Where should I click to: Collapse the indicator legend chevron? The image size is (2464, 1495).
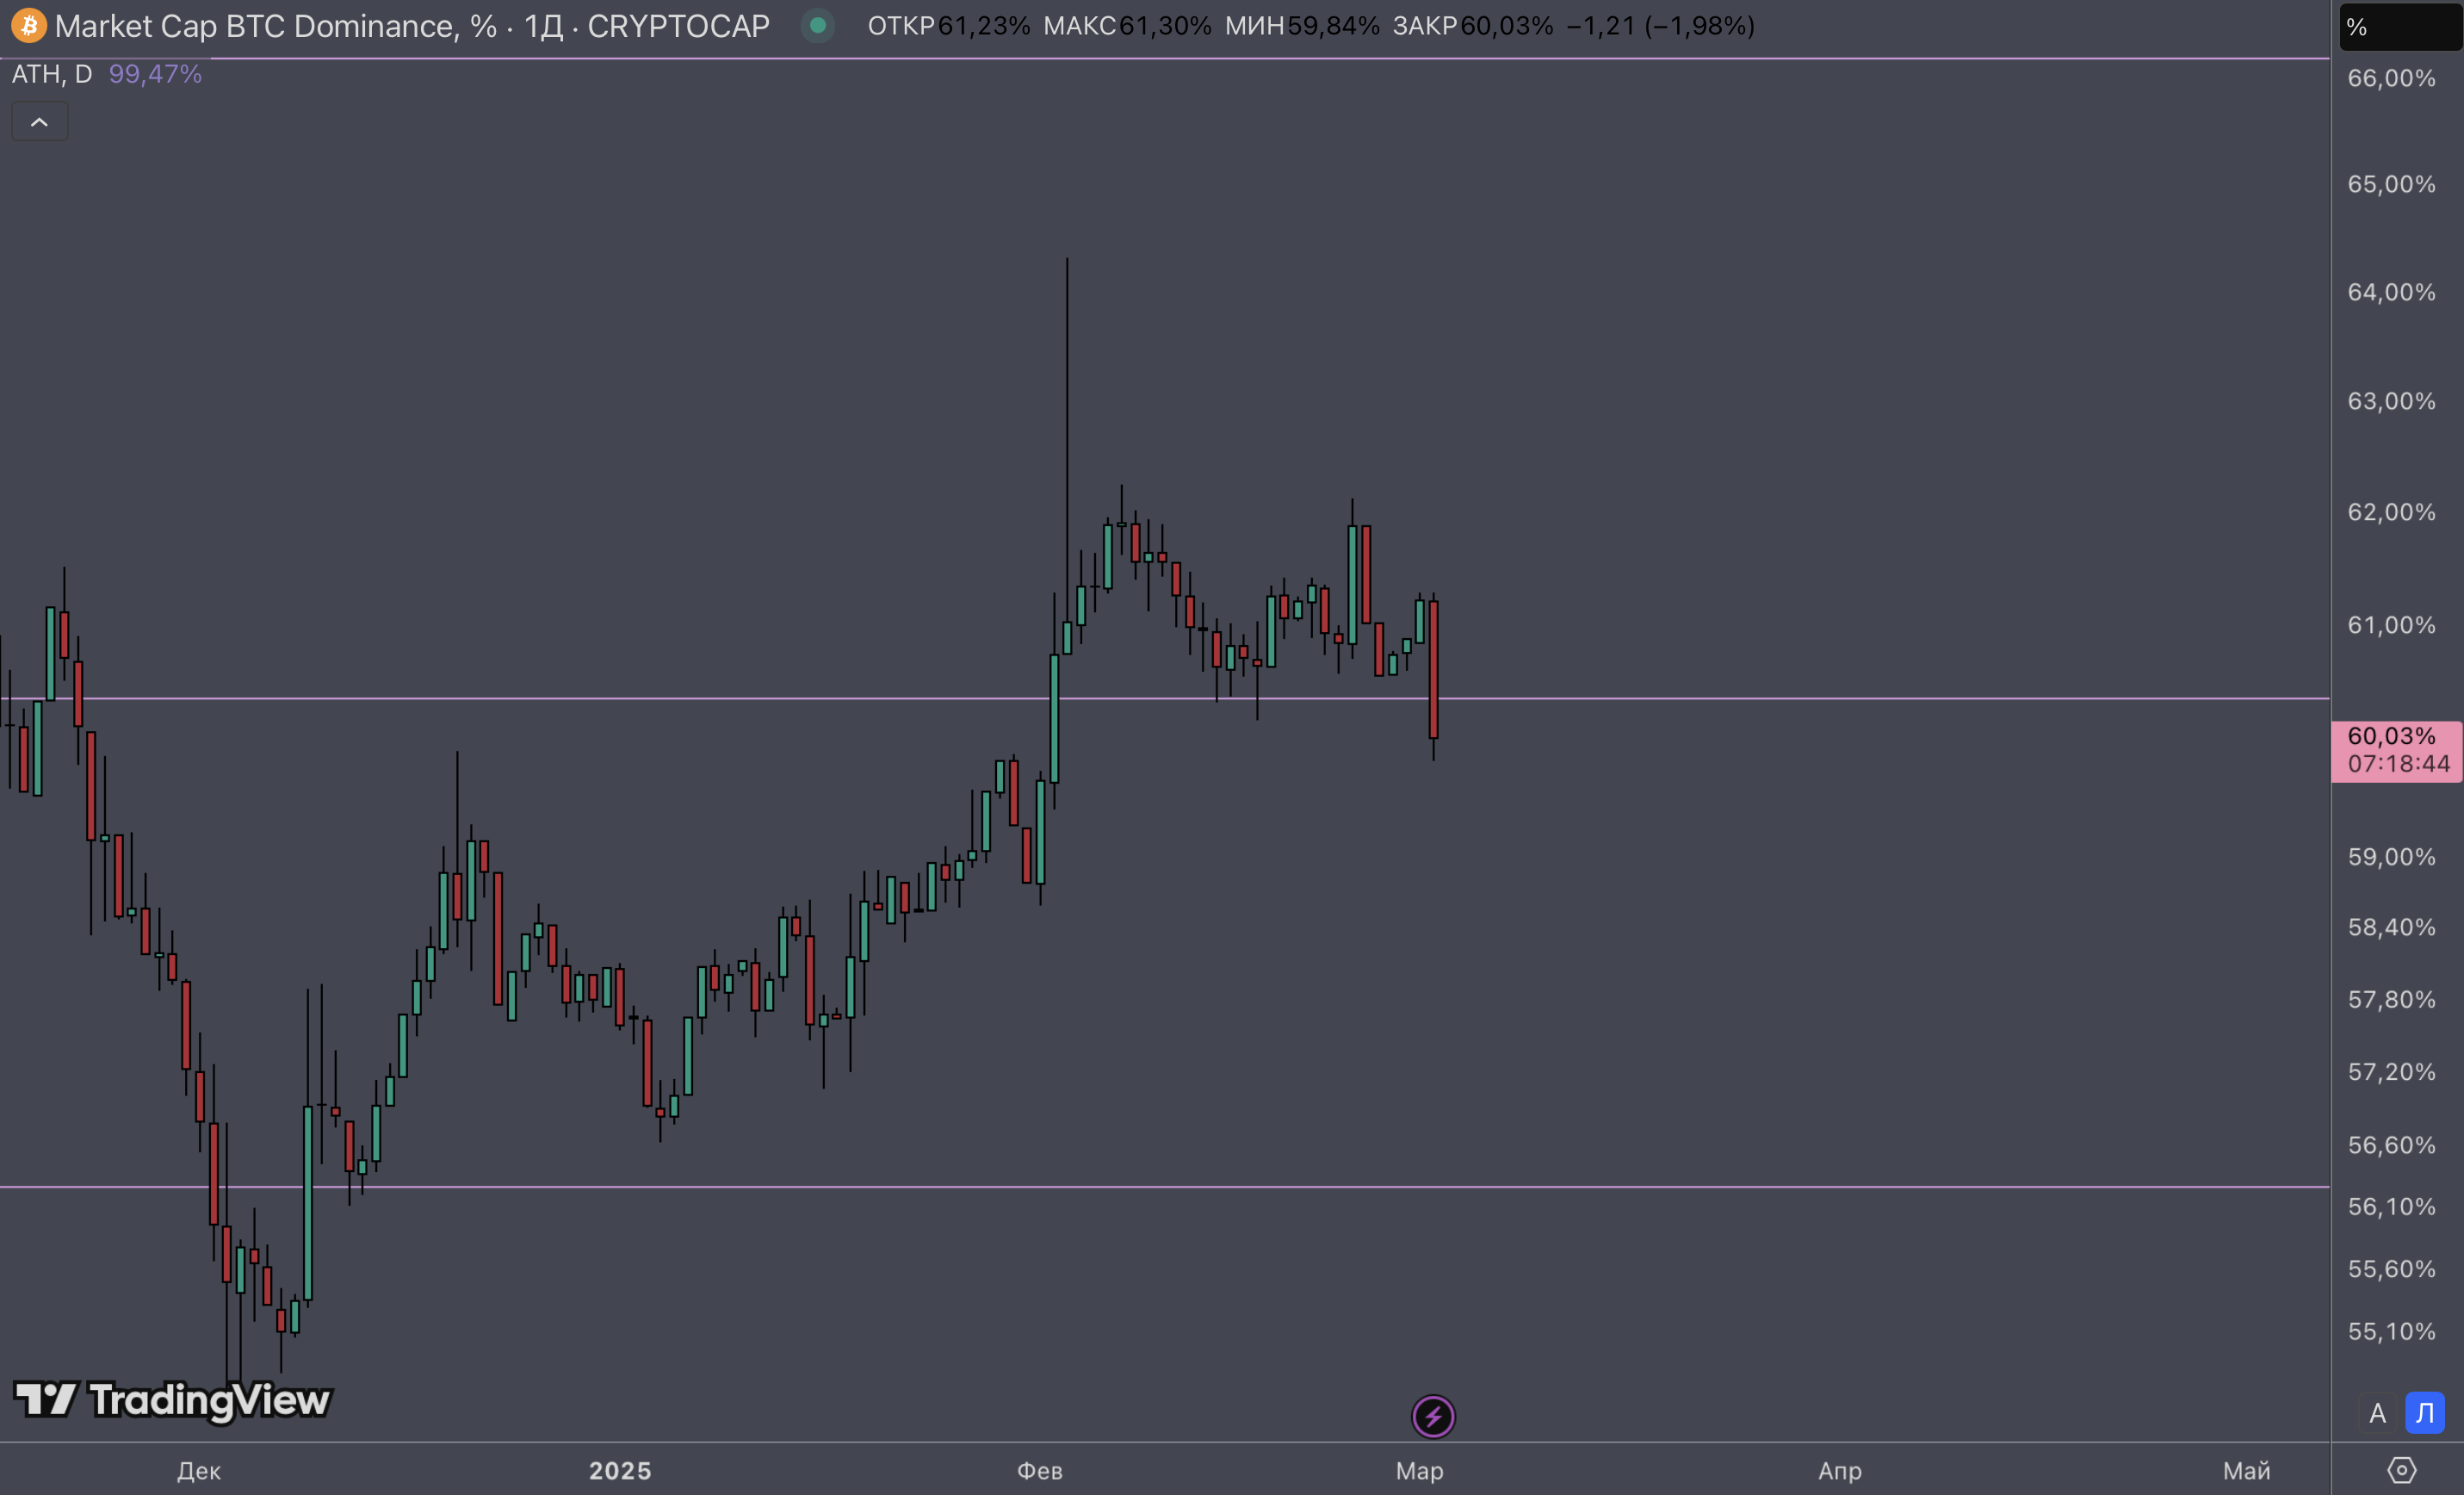(39, 122)
